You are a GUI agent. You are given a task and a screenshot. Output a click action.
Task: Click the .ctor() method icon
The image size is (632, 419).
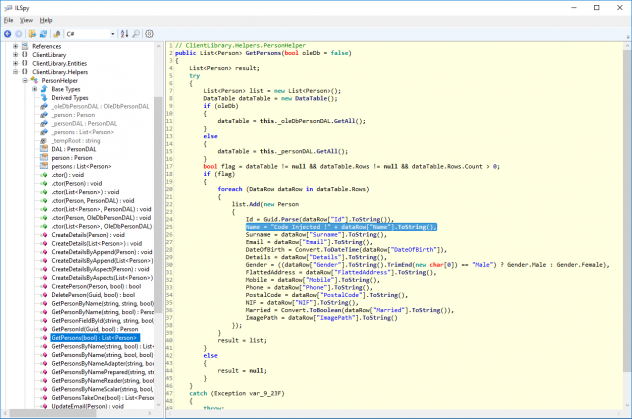(x=44, y=175)
